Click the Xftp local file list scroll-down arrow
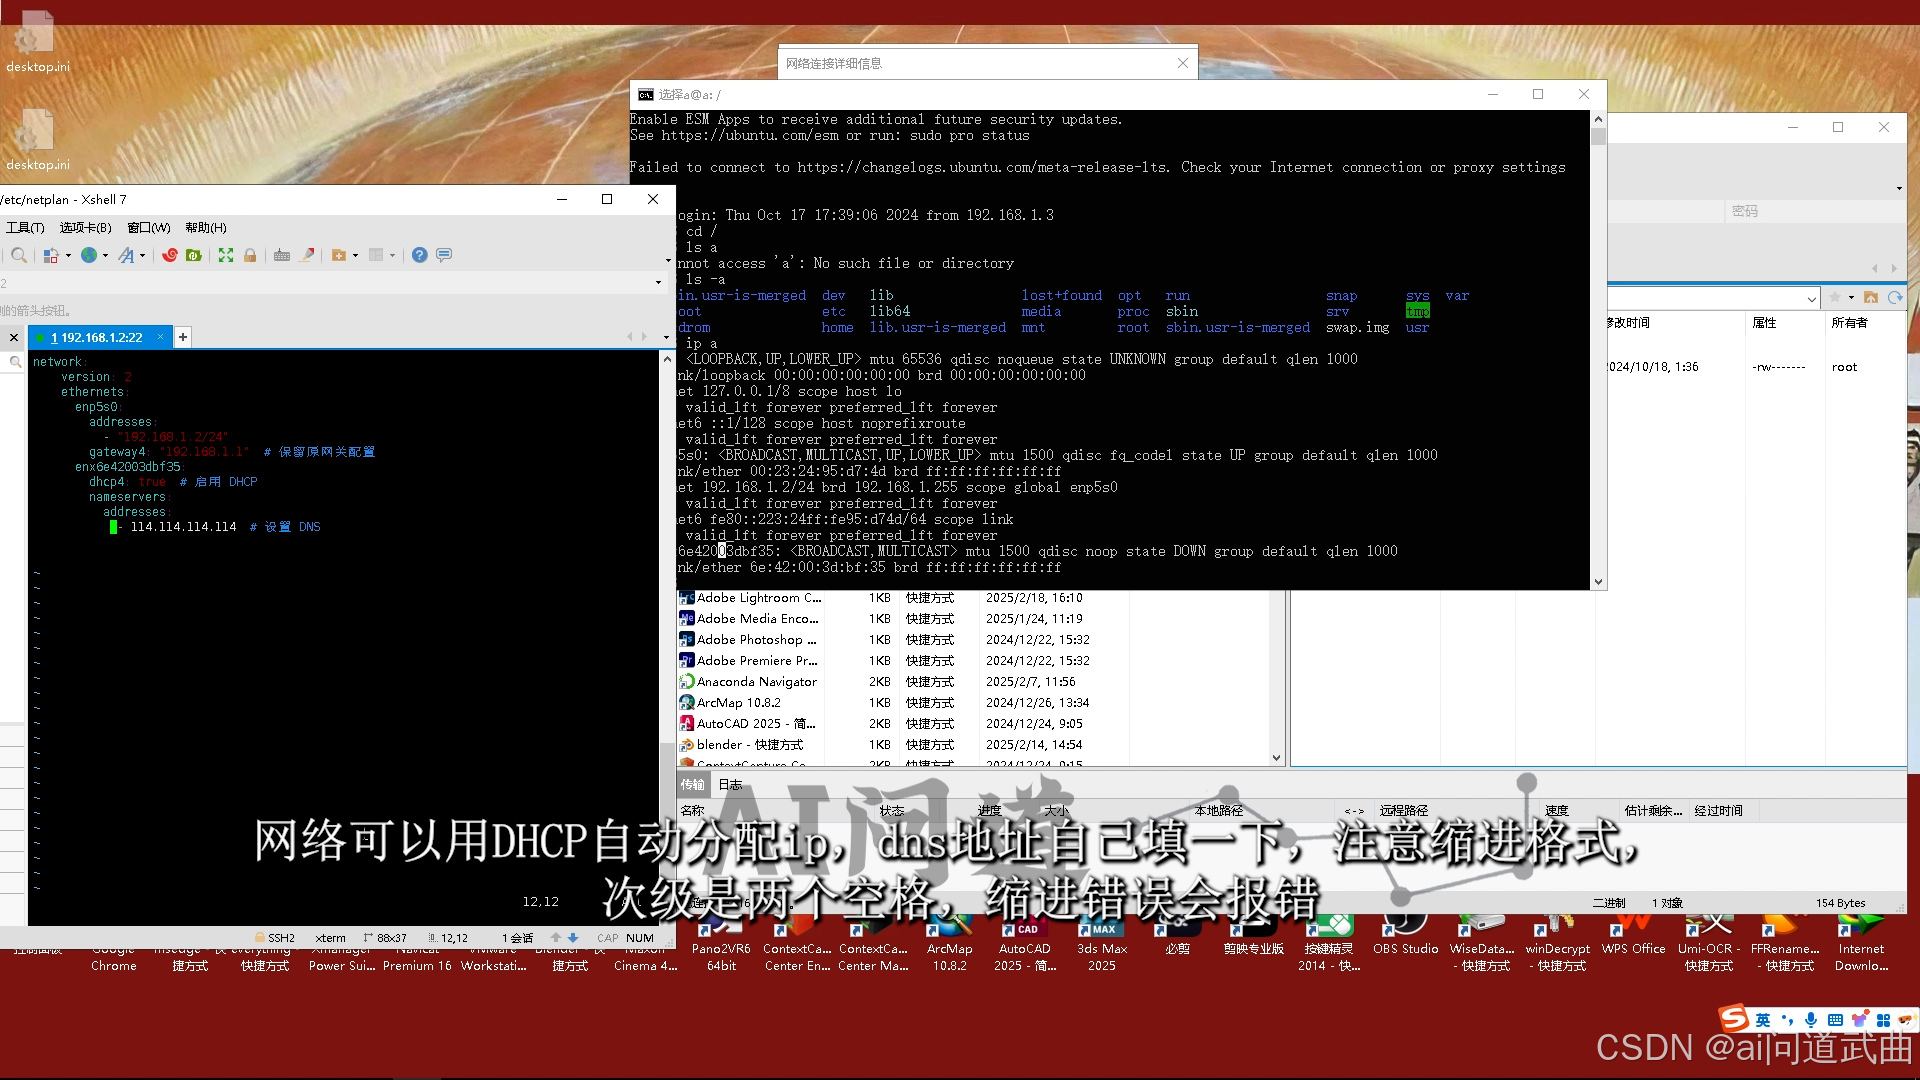Image resolution: width=1920 pixels, height=1080 pixels. (x=1276, y=758)
